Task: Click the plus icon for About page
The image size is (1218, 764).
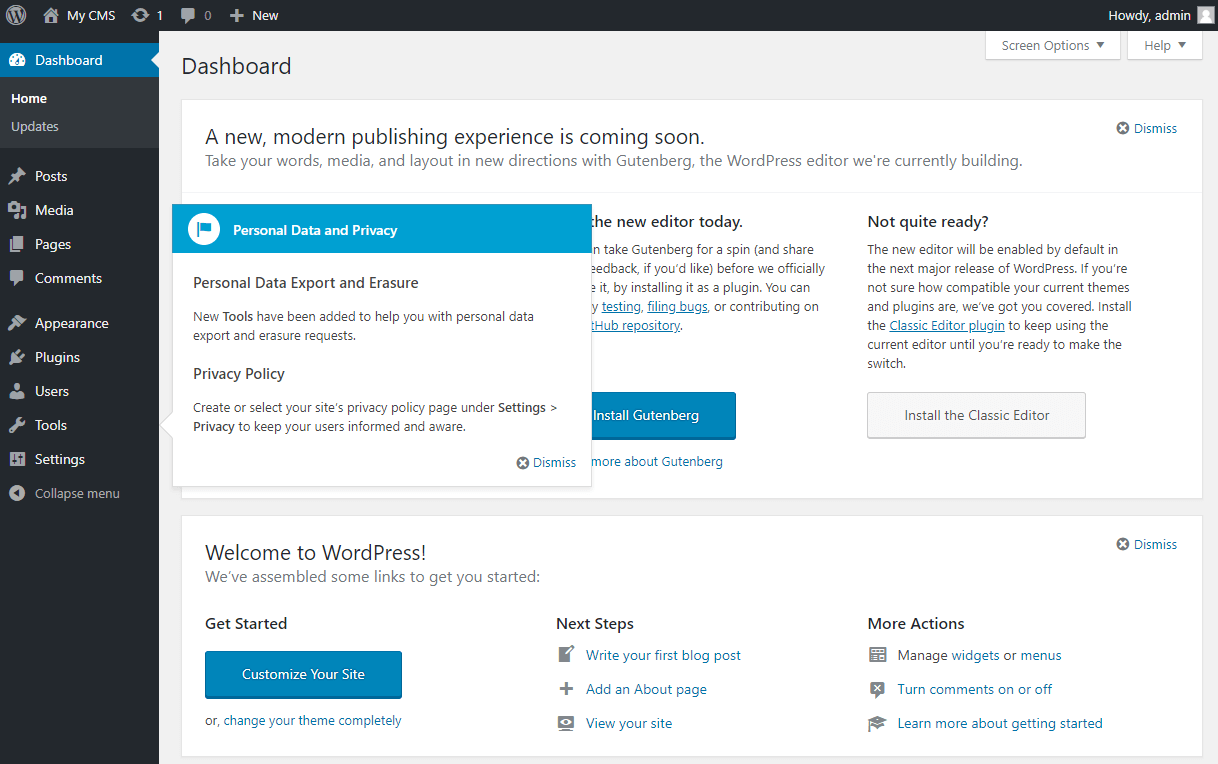Action: click(x=567, y=689)
